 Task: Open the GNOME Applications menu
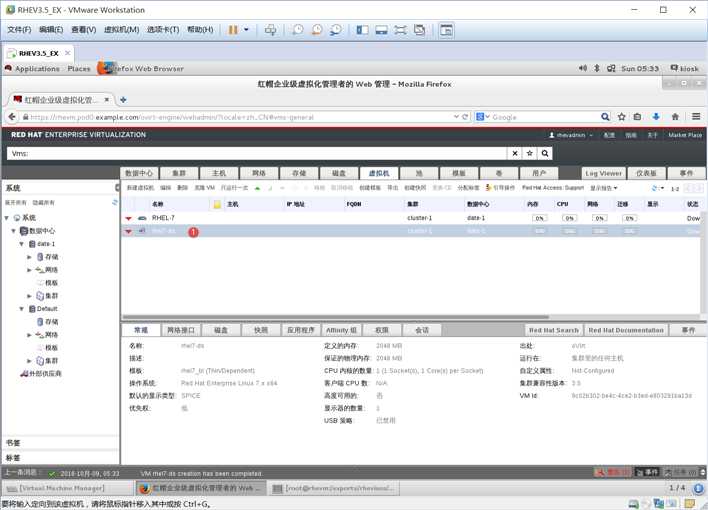[37, 69]
